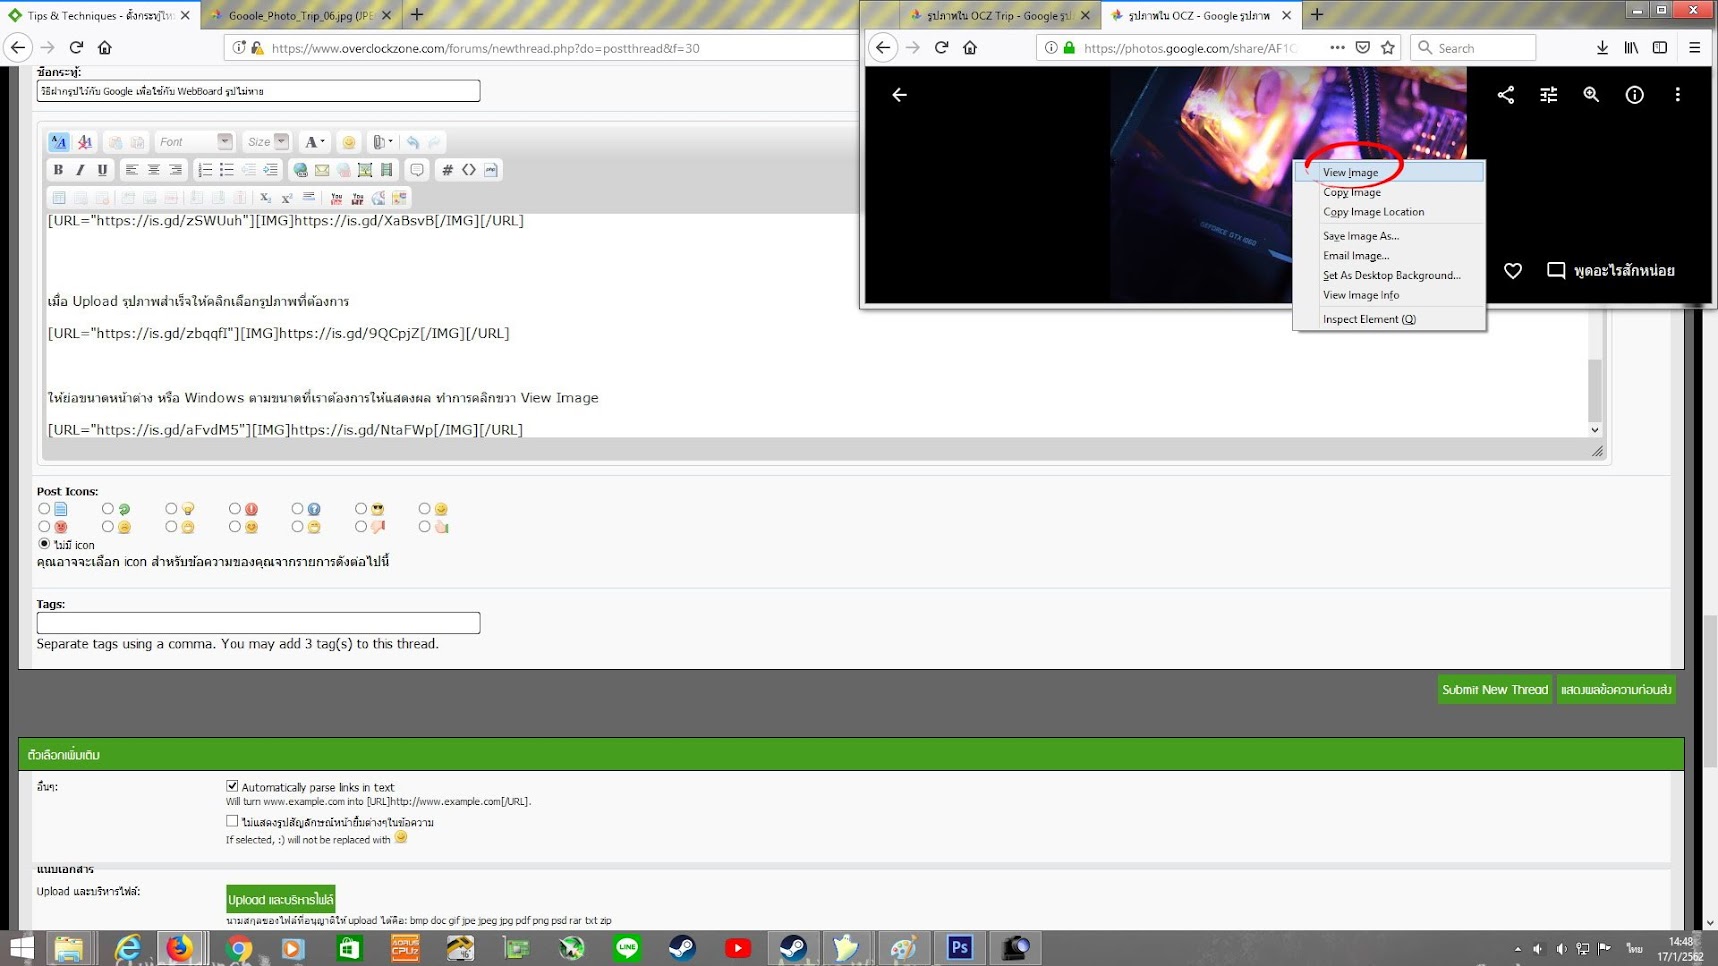Wrap text in CODE tags with # icon
Image resolution: width=1718 pixels, height=966 pixels.
pos(447,170)
